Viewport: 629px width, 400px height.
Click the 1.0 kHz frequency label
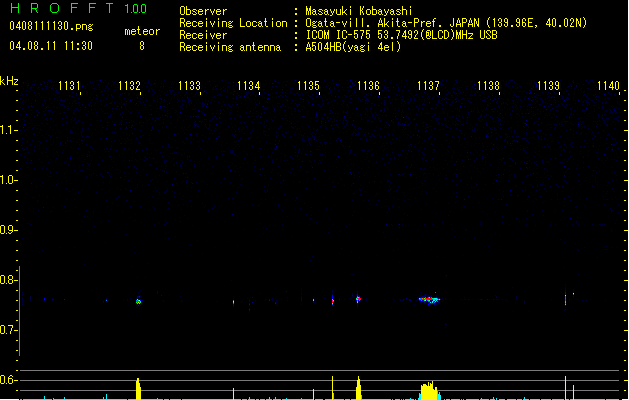pyautogui.click(x=8, y=180)
